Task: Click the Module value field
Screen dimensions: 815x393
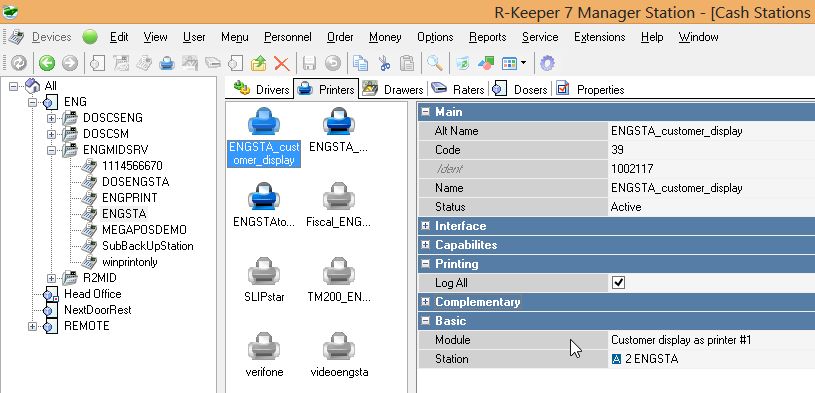Action: pyautogui.click(x=711, y=340)
